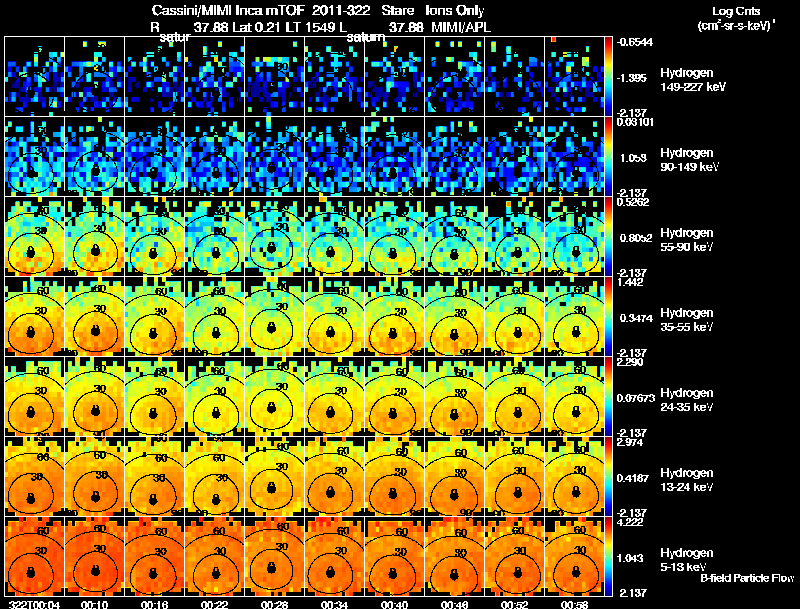This screenshot has width=800, height=609.
Task: Click the 0.03101 color scale value
Action: coord(635,122)
